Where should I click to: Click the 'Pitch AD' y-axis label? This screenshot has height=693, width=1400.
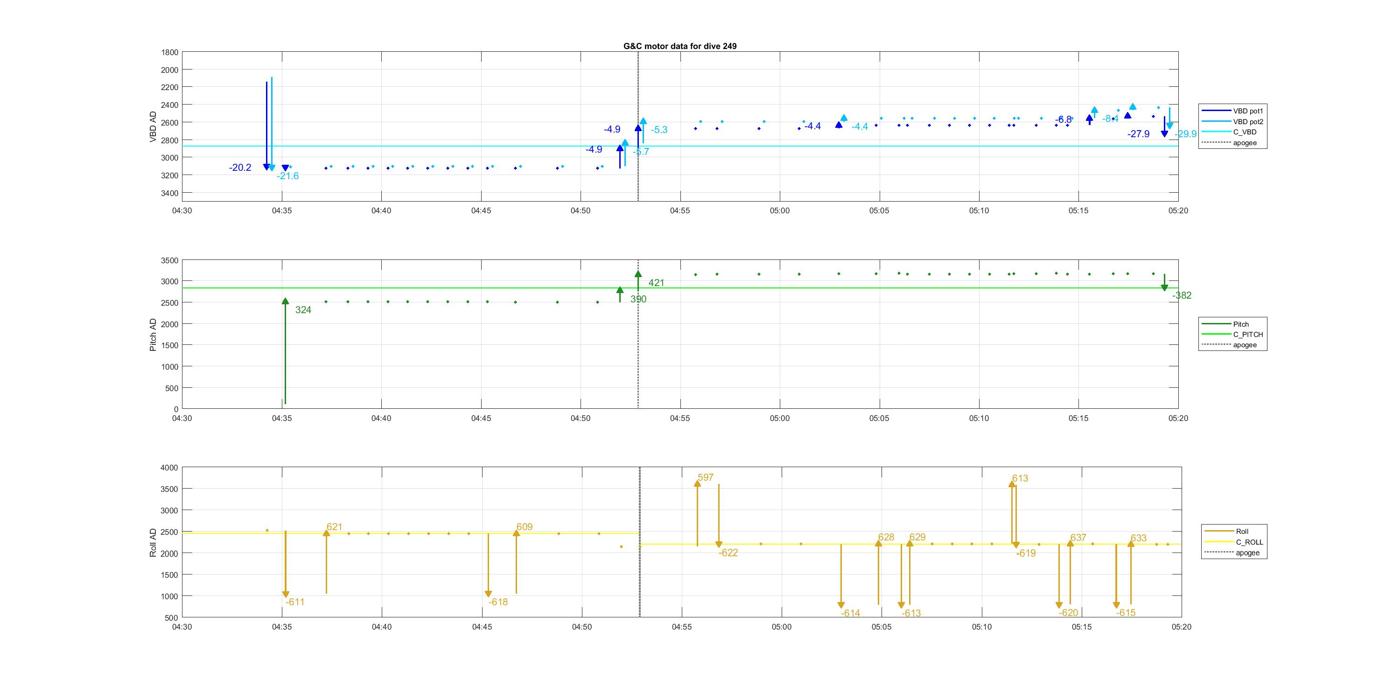[153, 334]
